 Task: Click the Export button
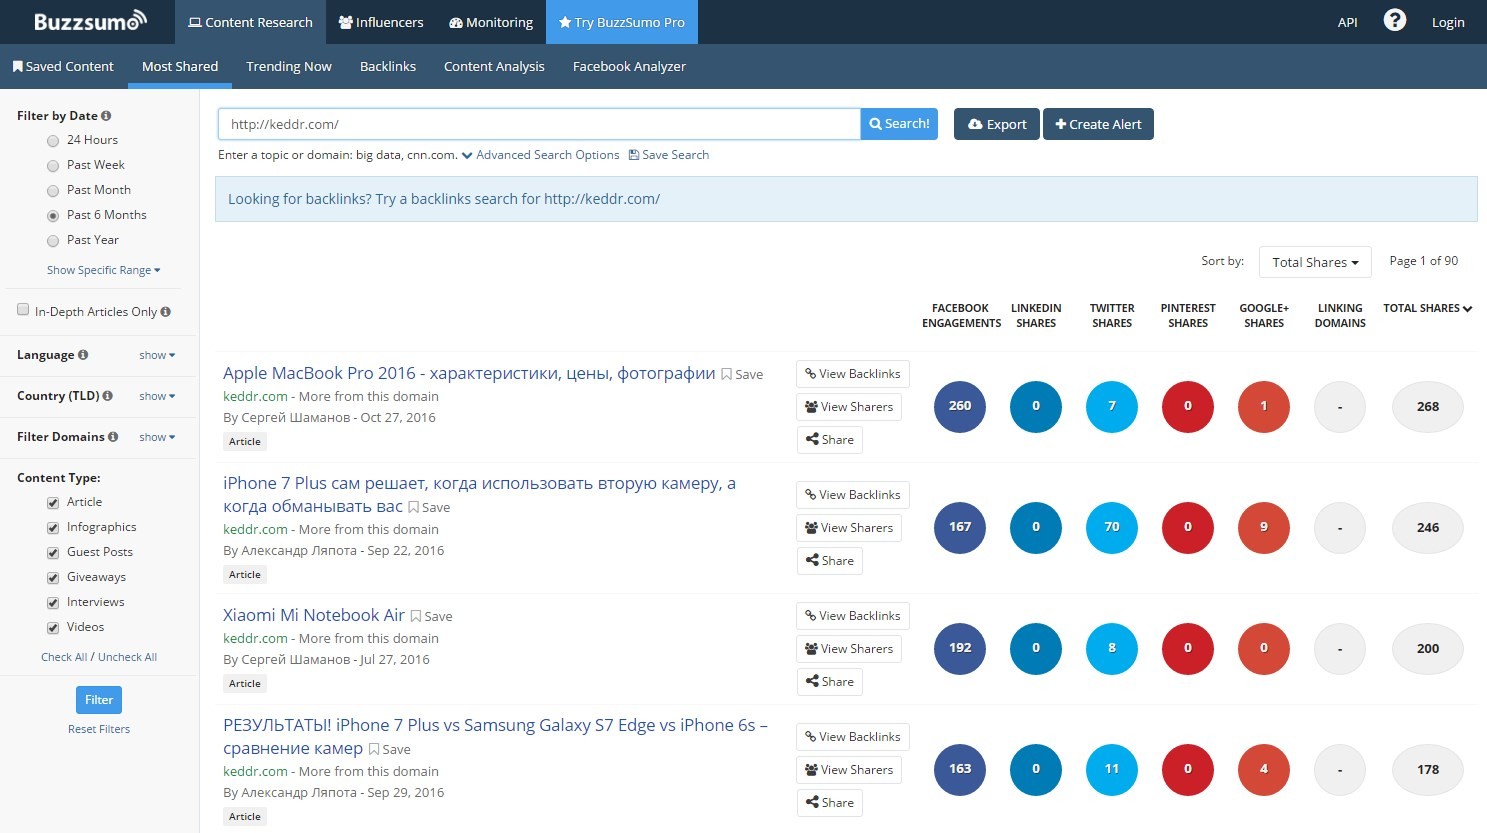(x=997, y=124)
